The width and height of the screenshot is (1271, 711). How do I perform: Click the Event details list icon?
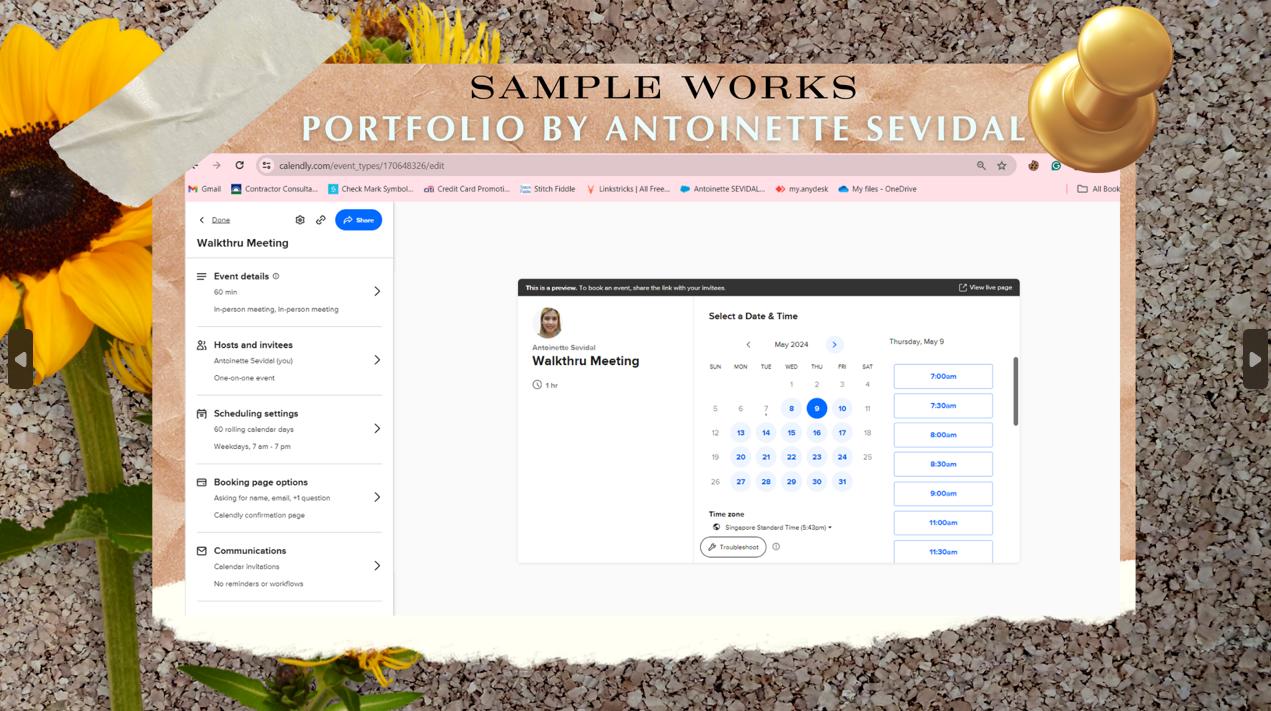point(202,276)
